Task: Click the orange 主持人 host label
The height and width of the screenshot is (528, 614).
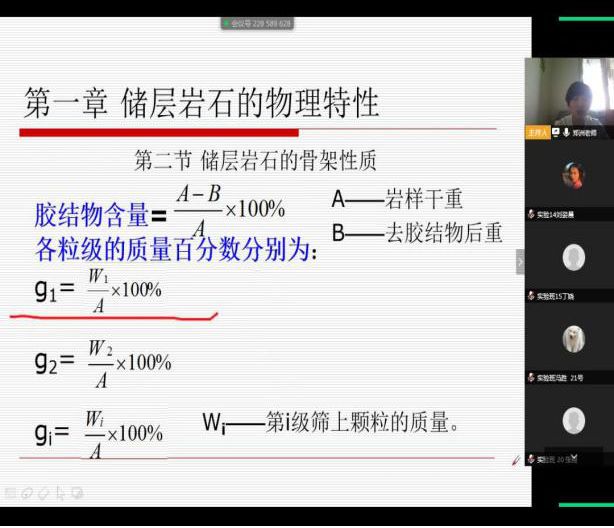Action: pyautogui.click(x=538, y=132)
